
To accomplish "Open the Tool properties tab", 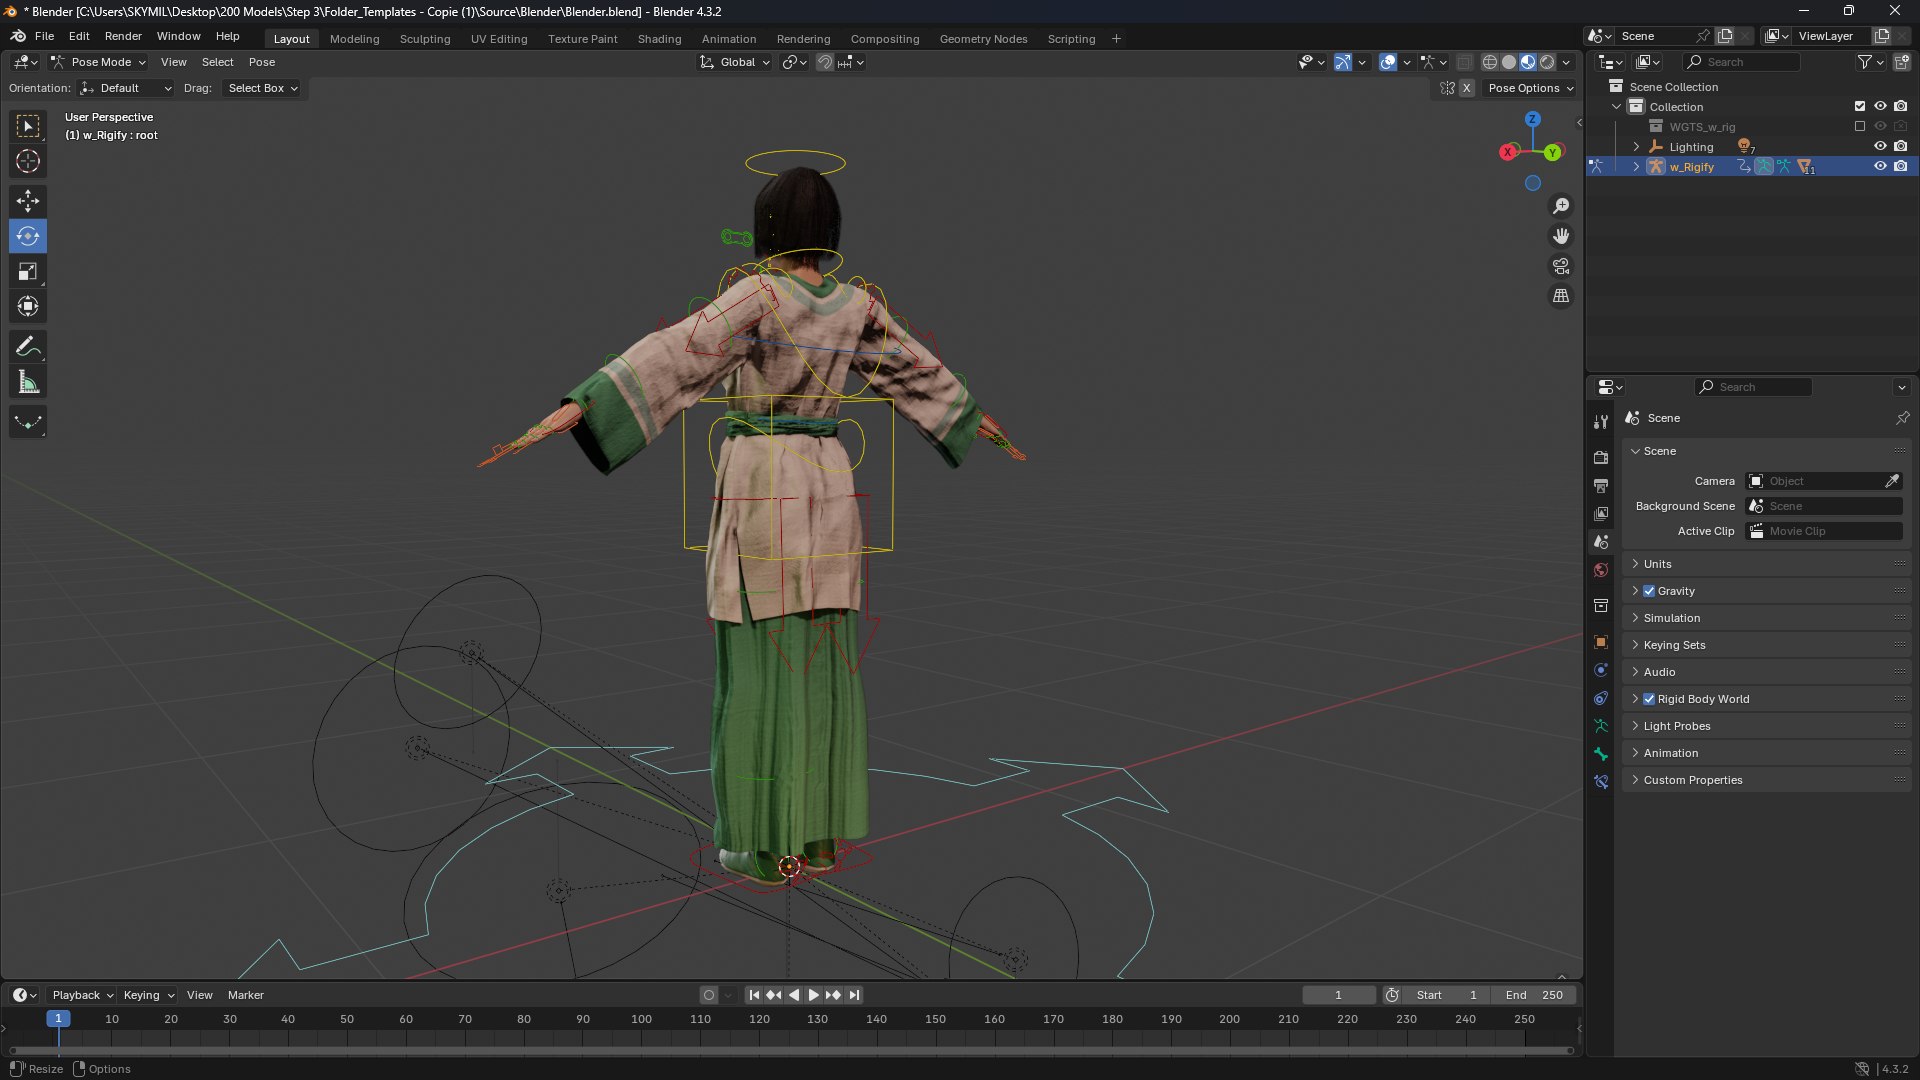I will pos(1601,422).
